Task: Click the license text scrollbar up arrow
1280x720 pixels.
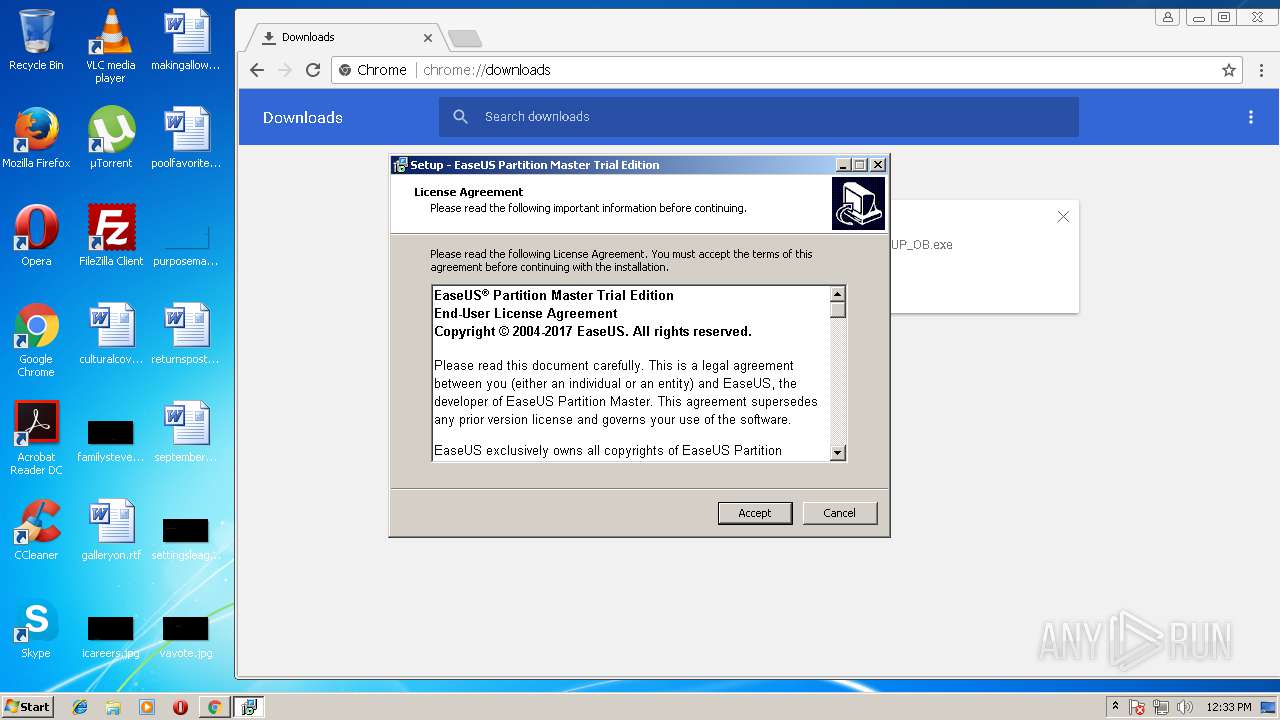Action: 838,294
